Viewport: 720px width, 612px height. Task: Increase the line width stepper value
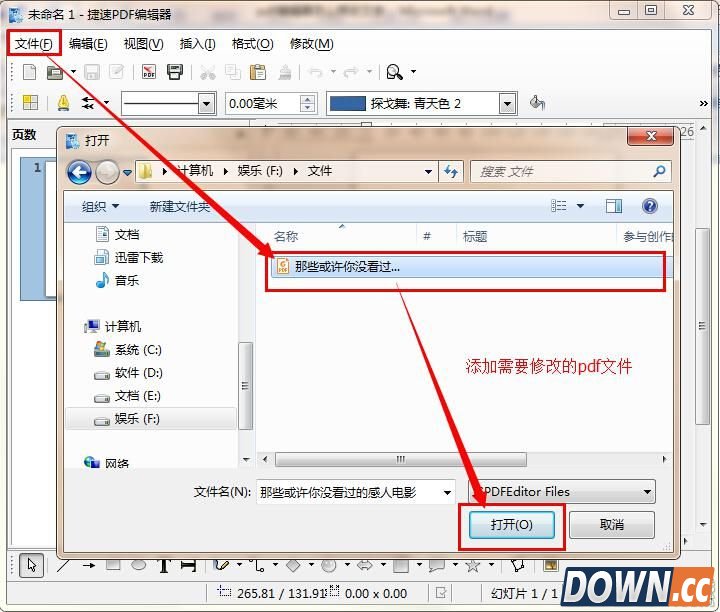point(308,98)
